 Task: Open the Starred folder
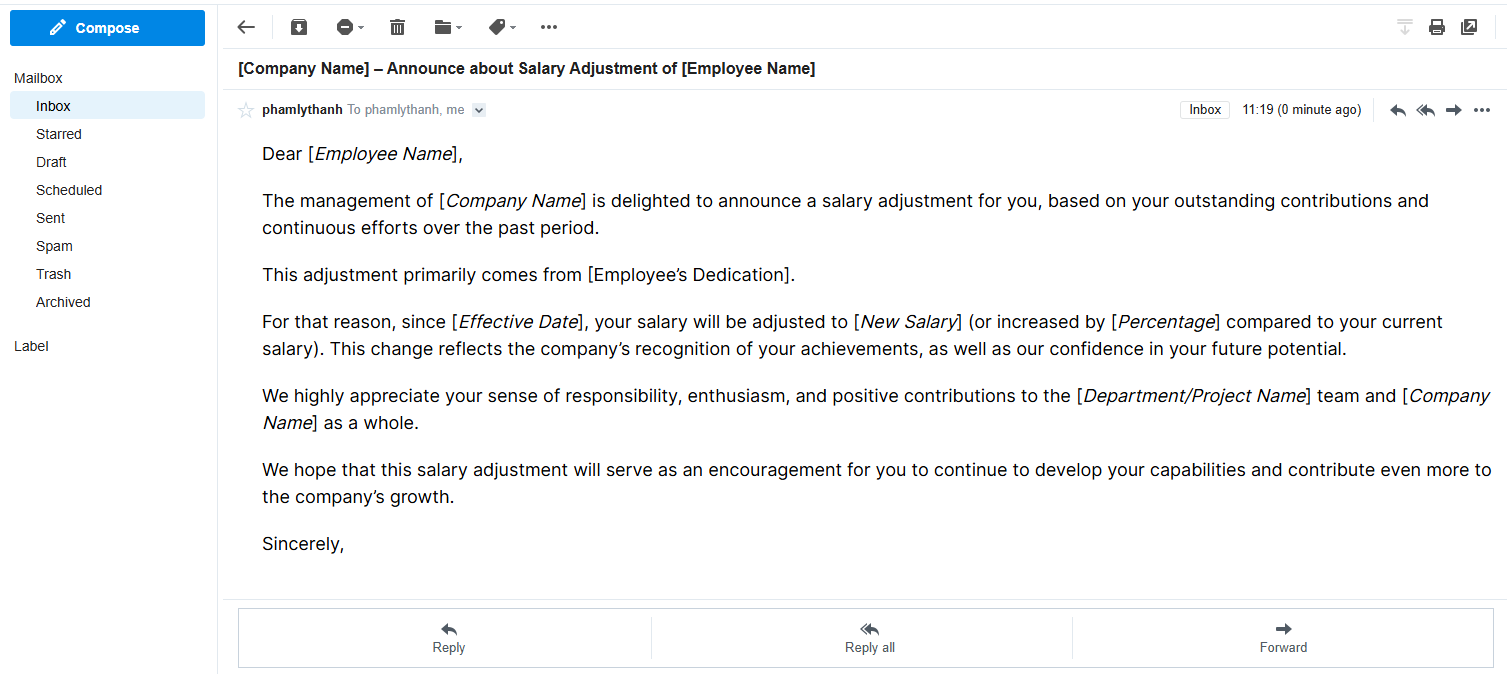pyautogui.click(x=59, y=134)
